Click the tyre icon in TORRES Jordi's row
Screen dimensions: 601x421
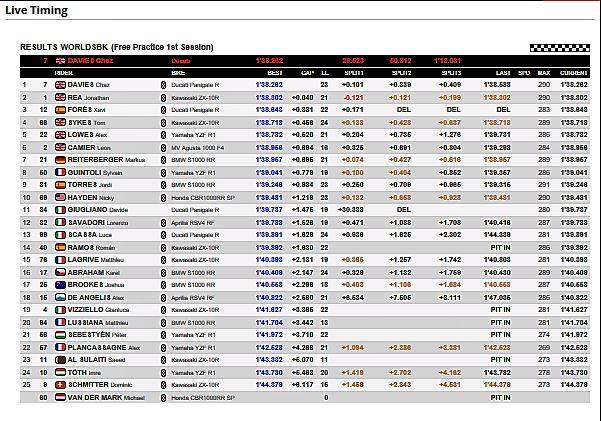coord(163,185)
